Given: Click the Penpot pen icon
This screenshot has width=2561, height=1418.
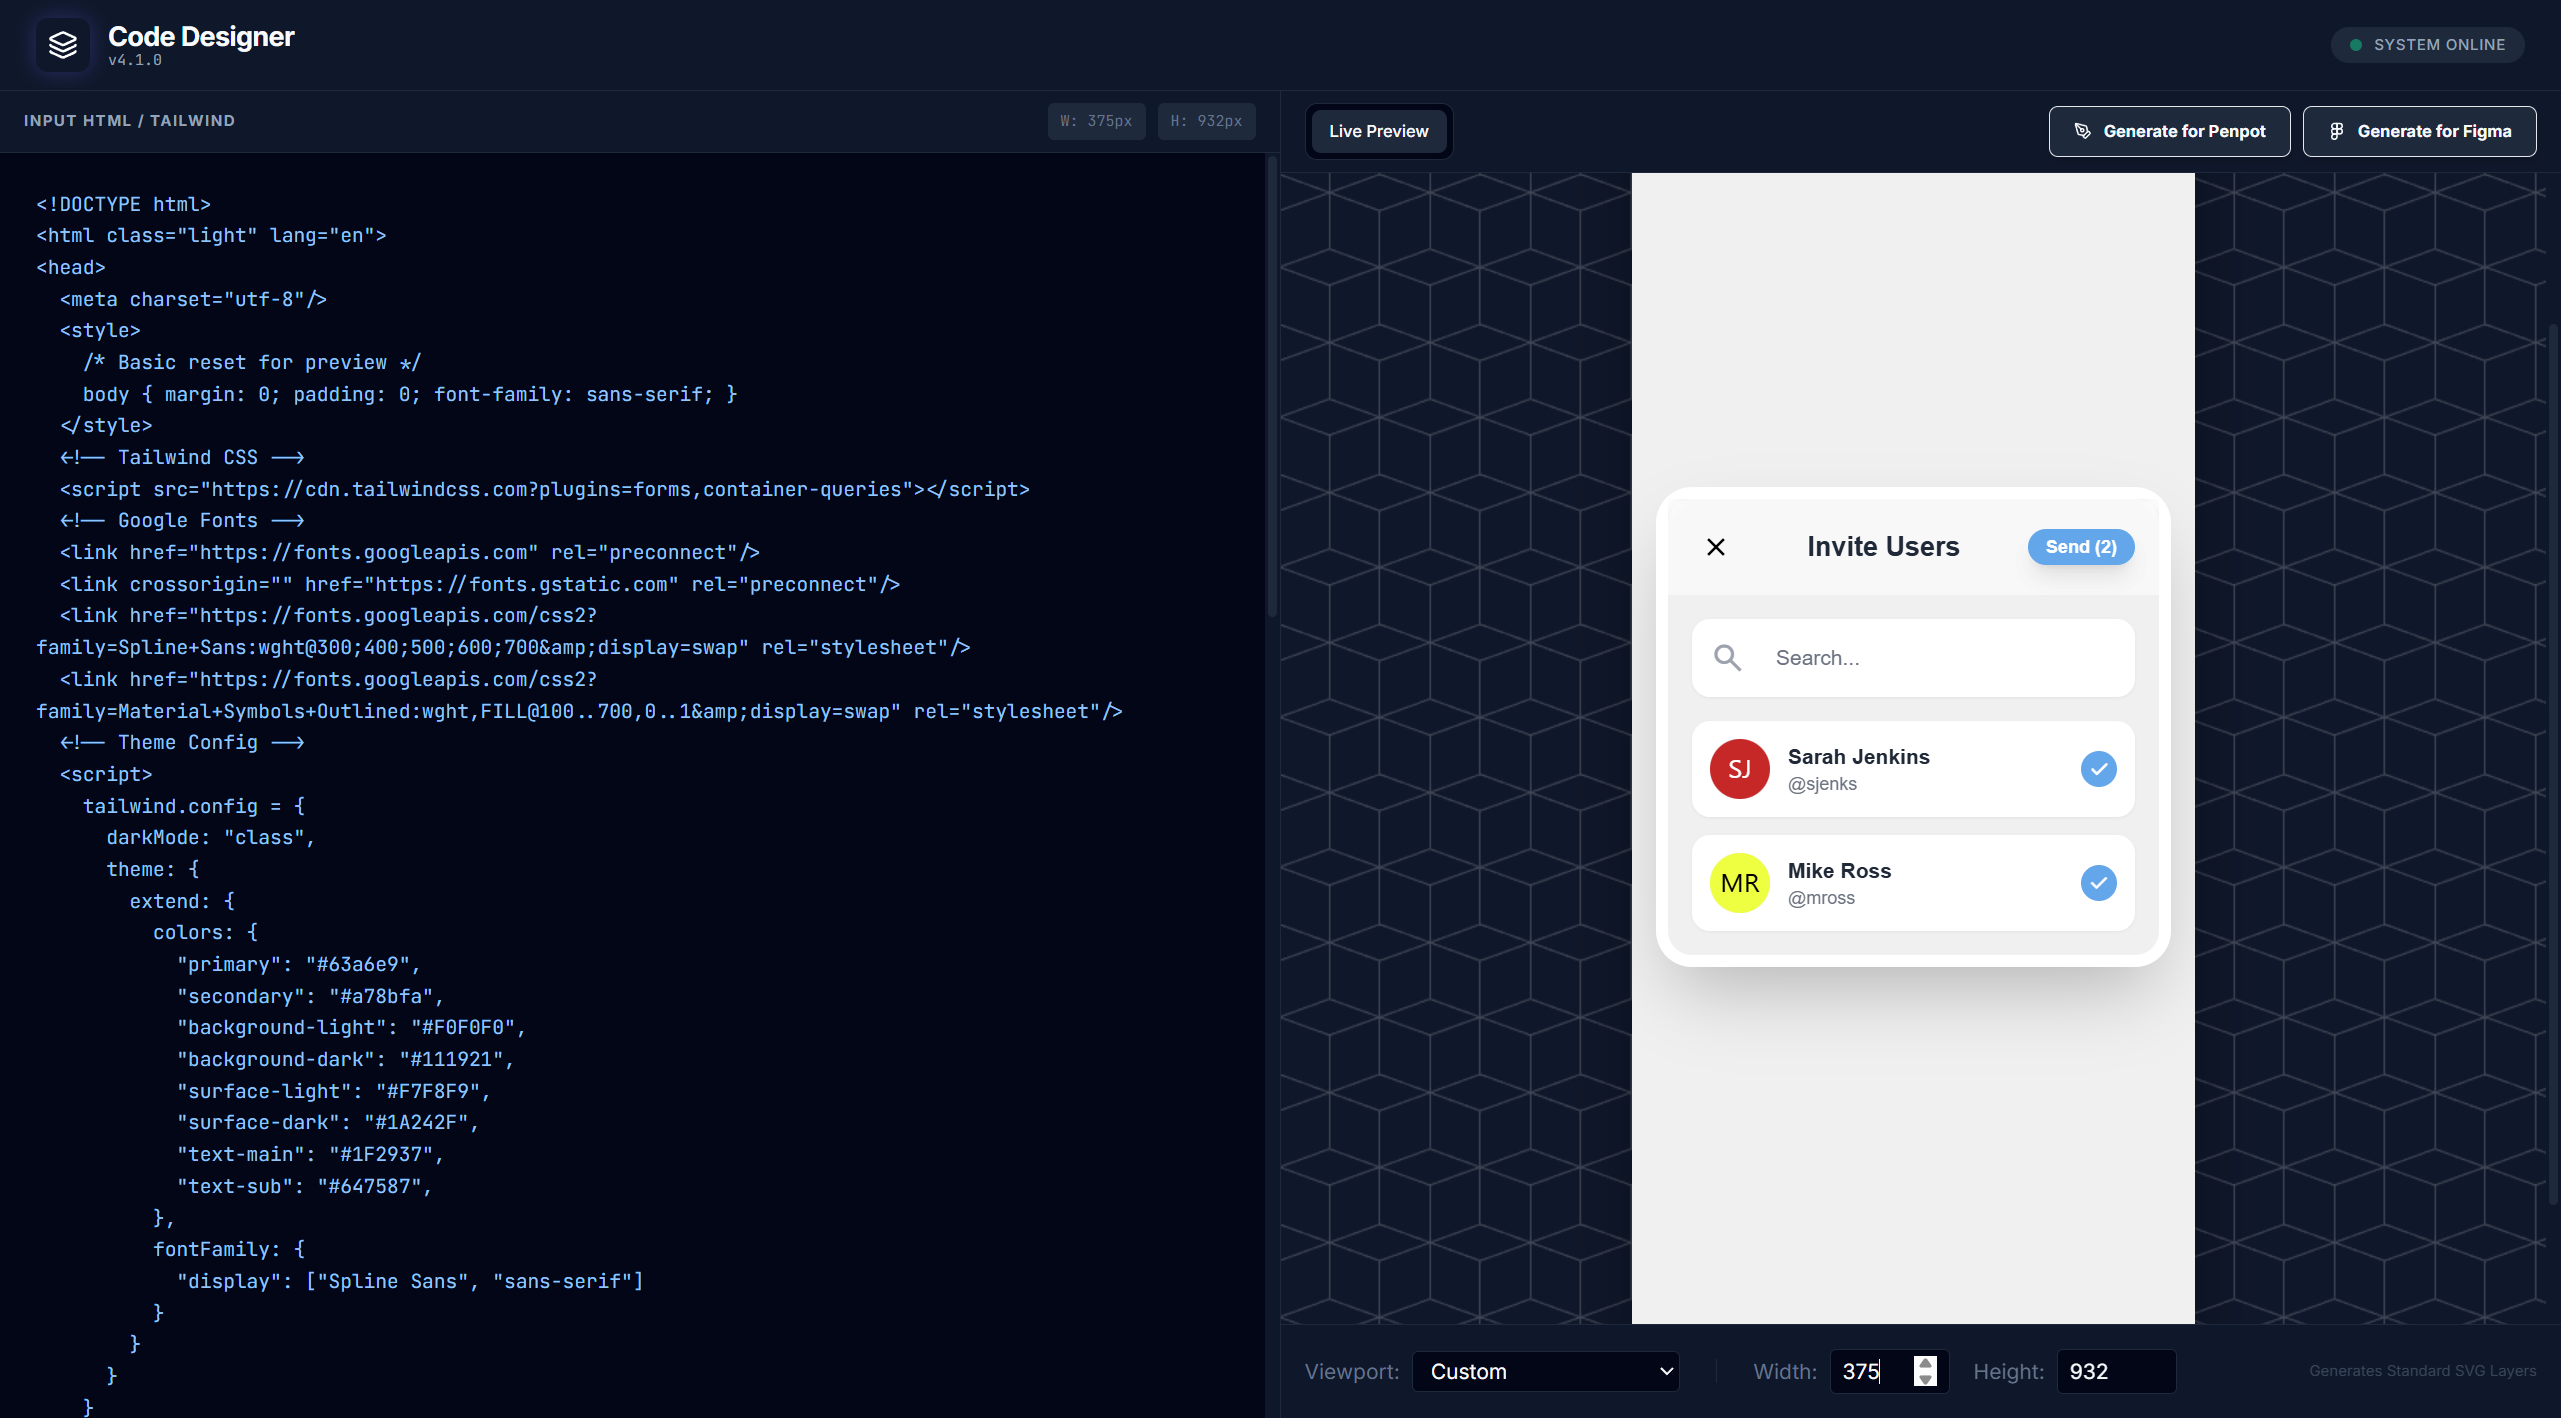Looking at the screenshot, I should (2082, 131).
